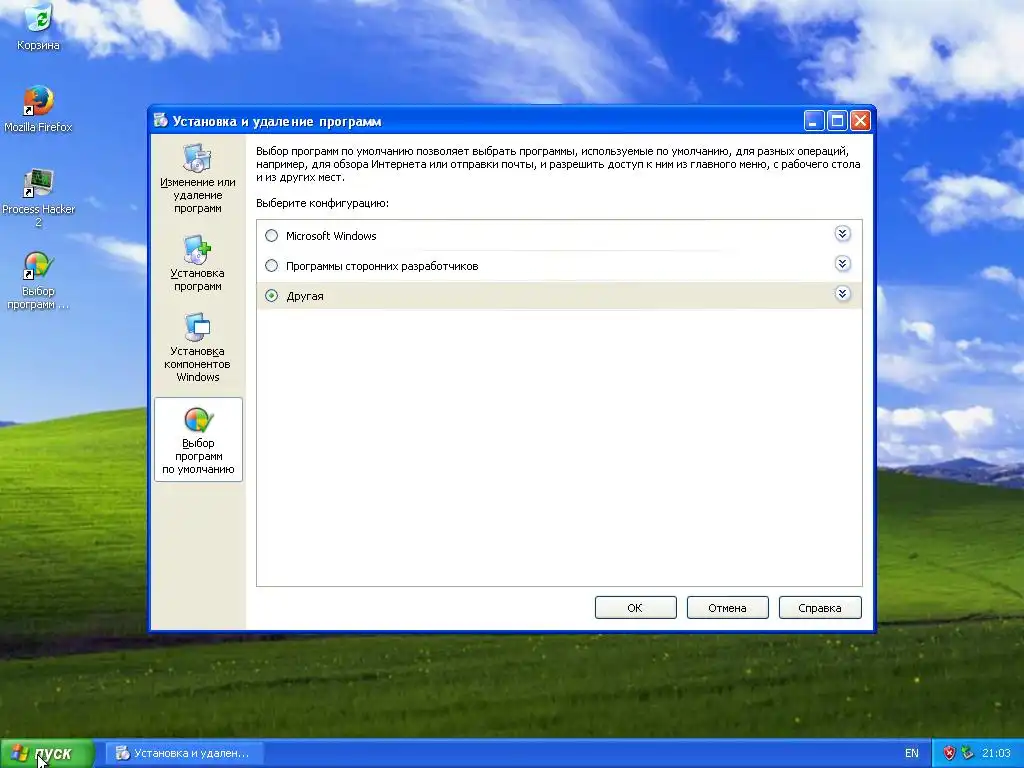This screenshot has width=1024, height=768.
Task: Click the tray icon next to the clock
Action: coord(968,753)
